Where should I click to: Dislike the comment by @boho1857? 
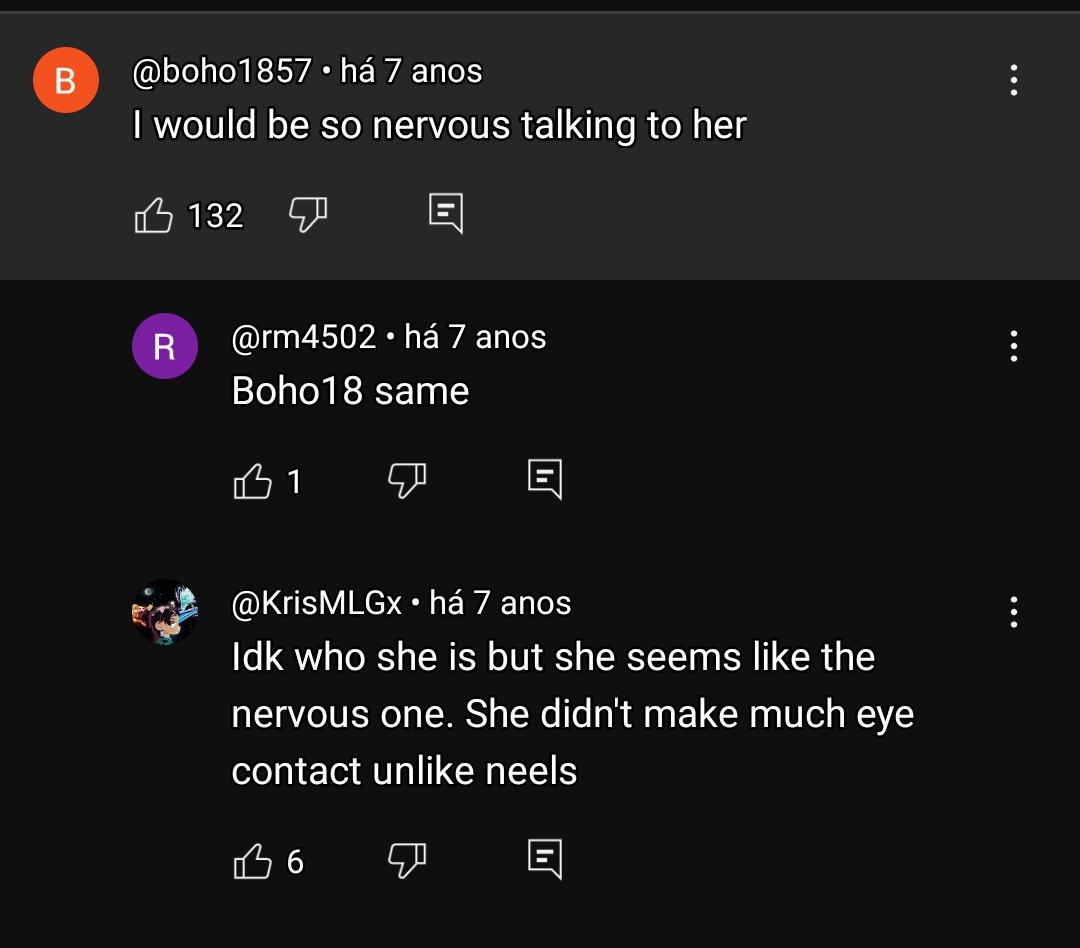pyautogui.click(x=308, y=214)
